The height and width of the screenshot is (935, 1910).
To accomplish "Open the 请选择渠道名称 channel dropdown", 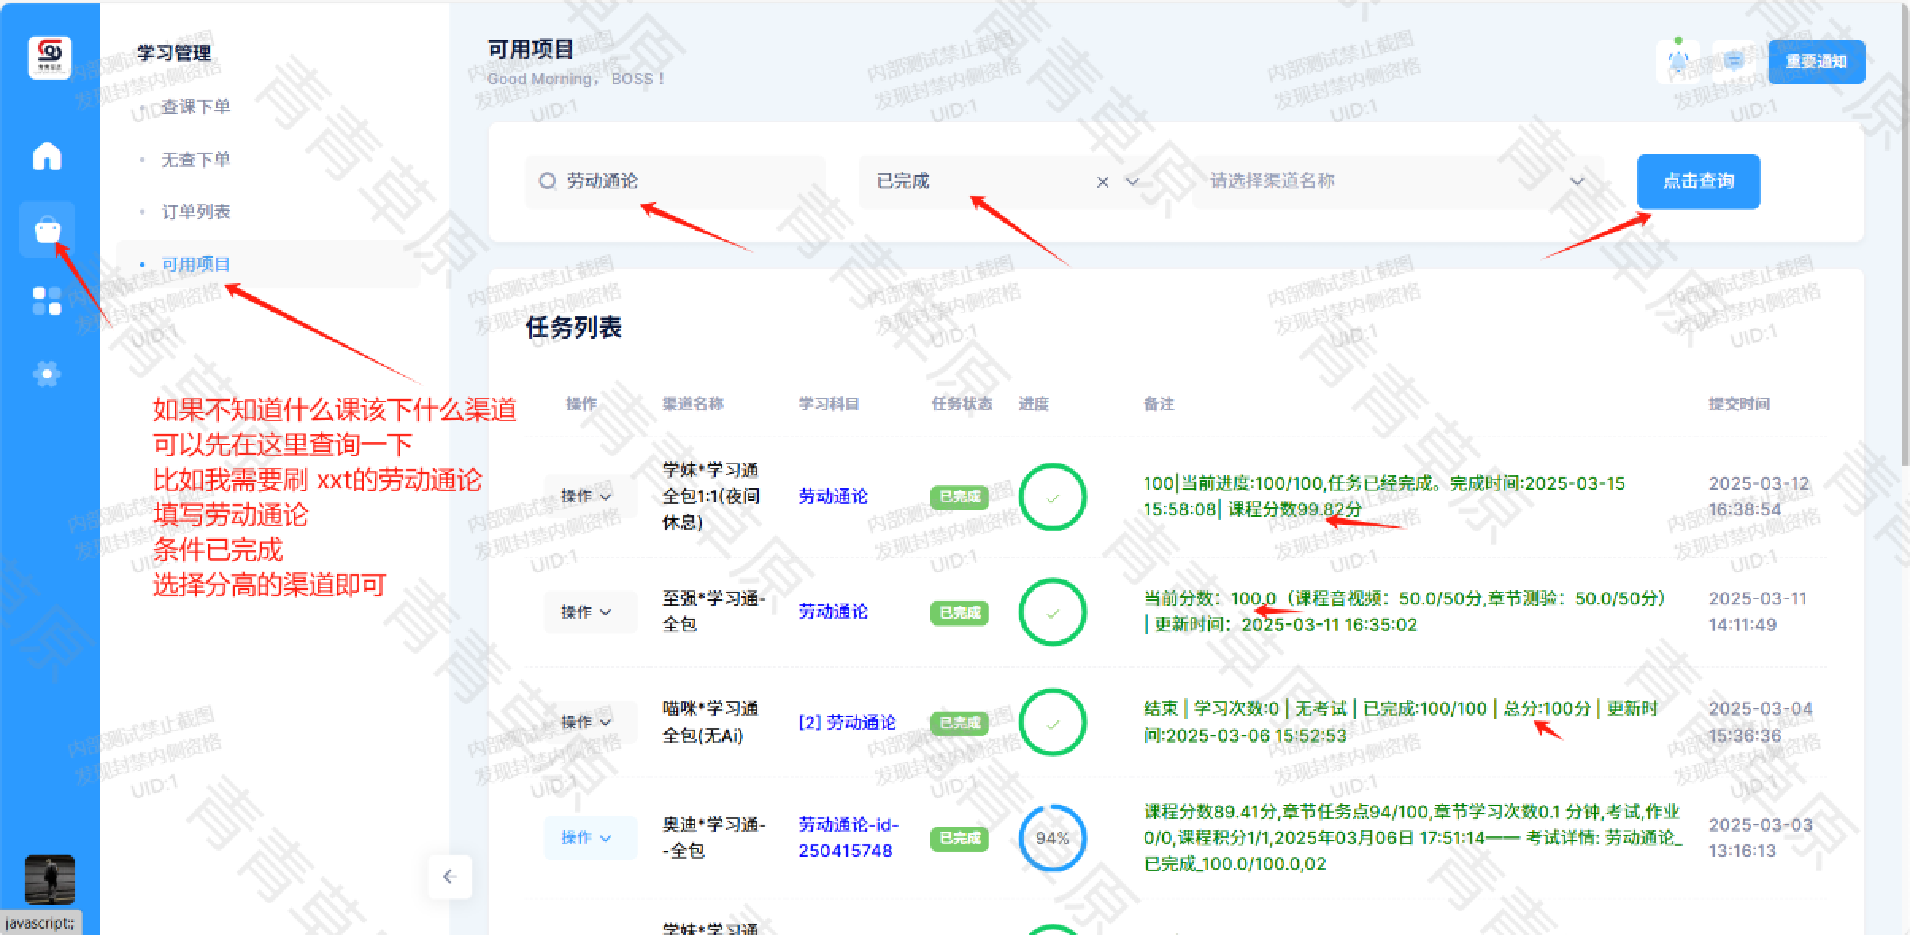I will tap(1396, 181).
